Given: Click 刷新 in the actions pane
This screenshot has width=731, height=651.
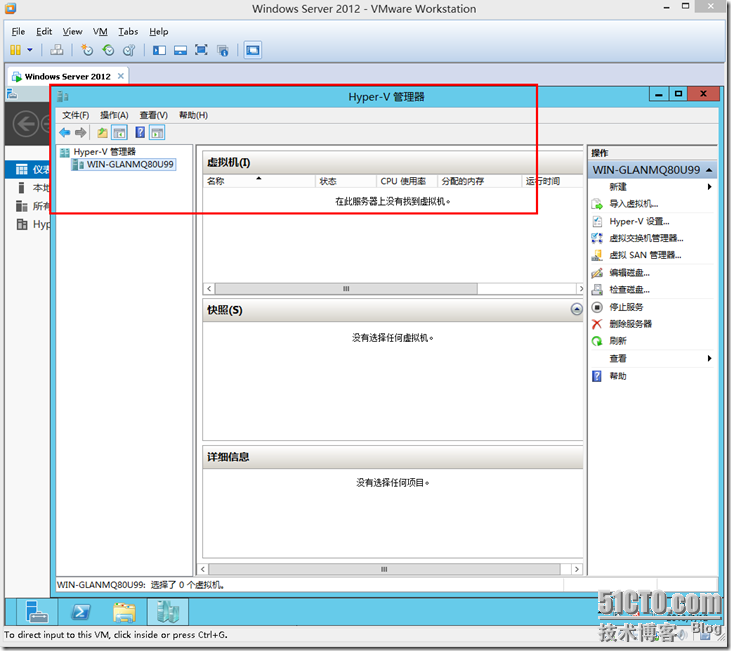Looking at the screenshot, I should coord(617,341).
